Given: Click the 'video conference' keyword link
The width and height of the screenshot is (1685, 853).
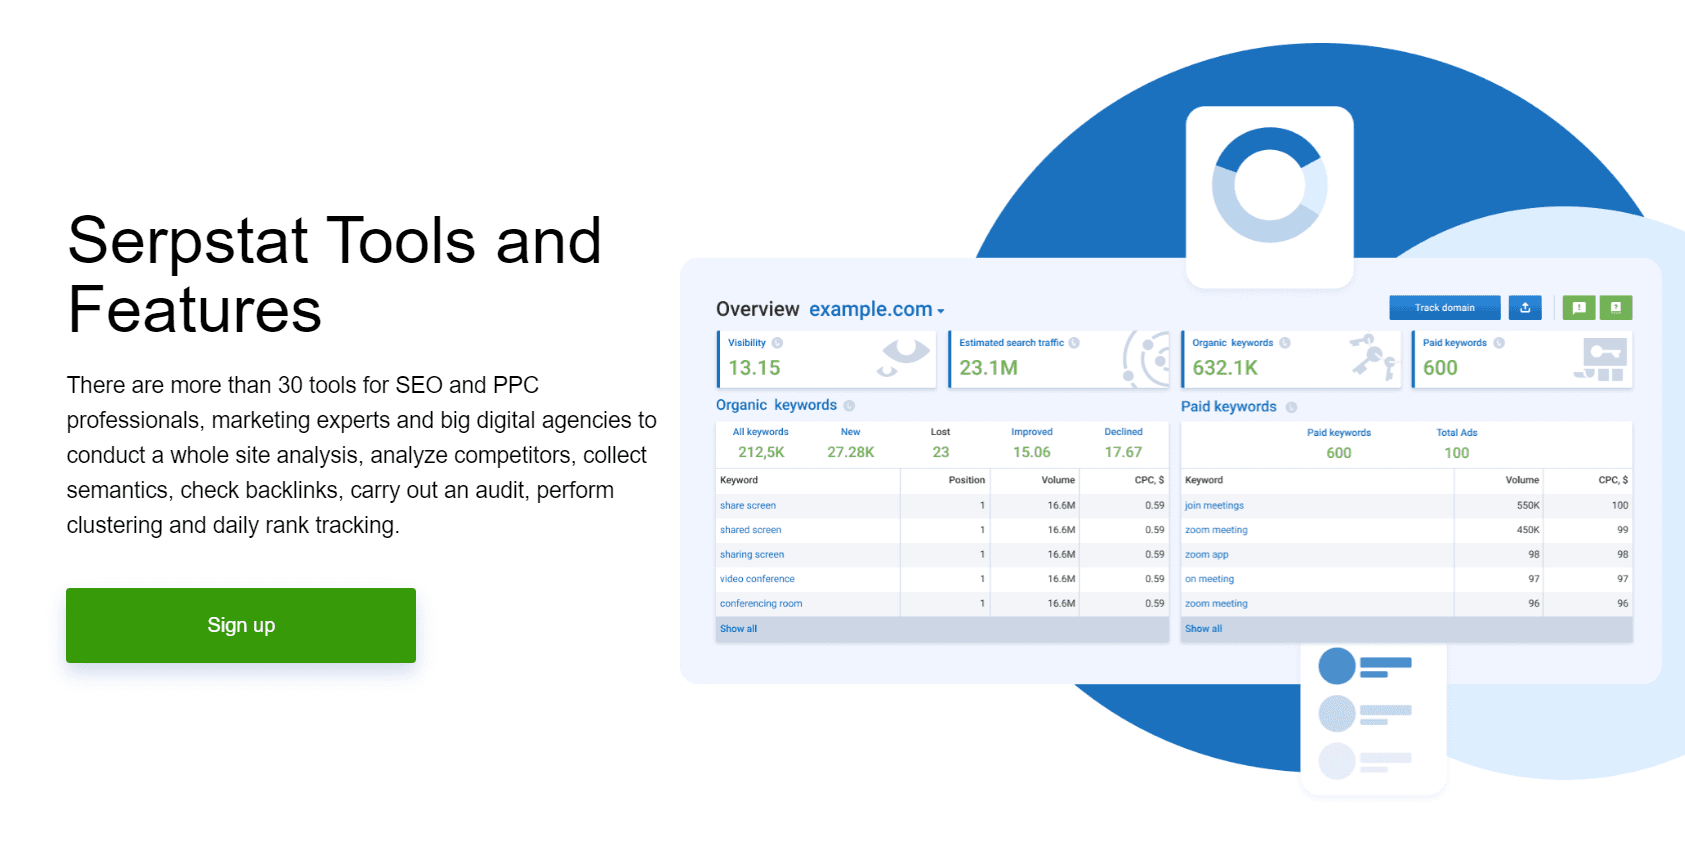Looking at the screenshot, I should click(757, 579).
